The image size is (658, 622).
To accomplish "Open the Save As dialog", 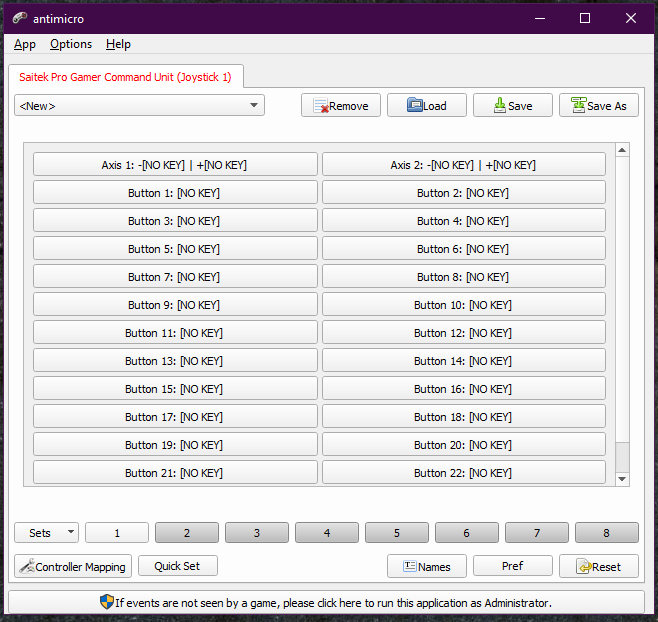I will pyautogui.click(x=599, y=105).
